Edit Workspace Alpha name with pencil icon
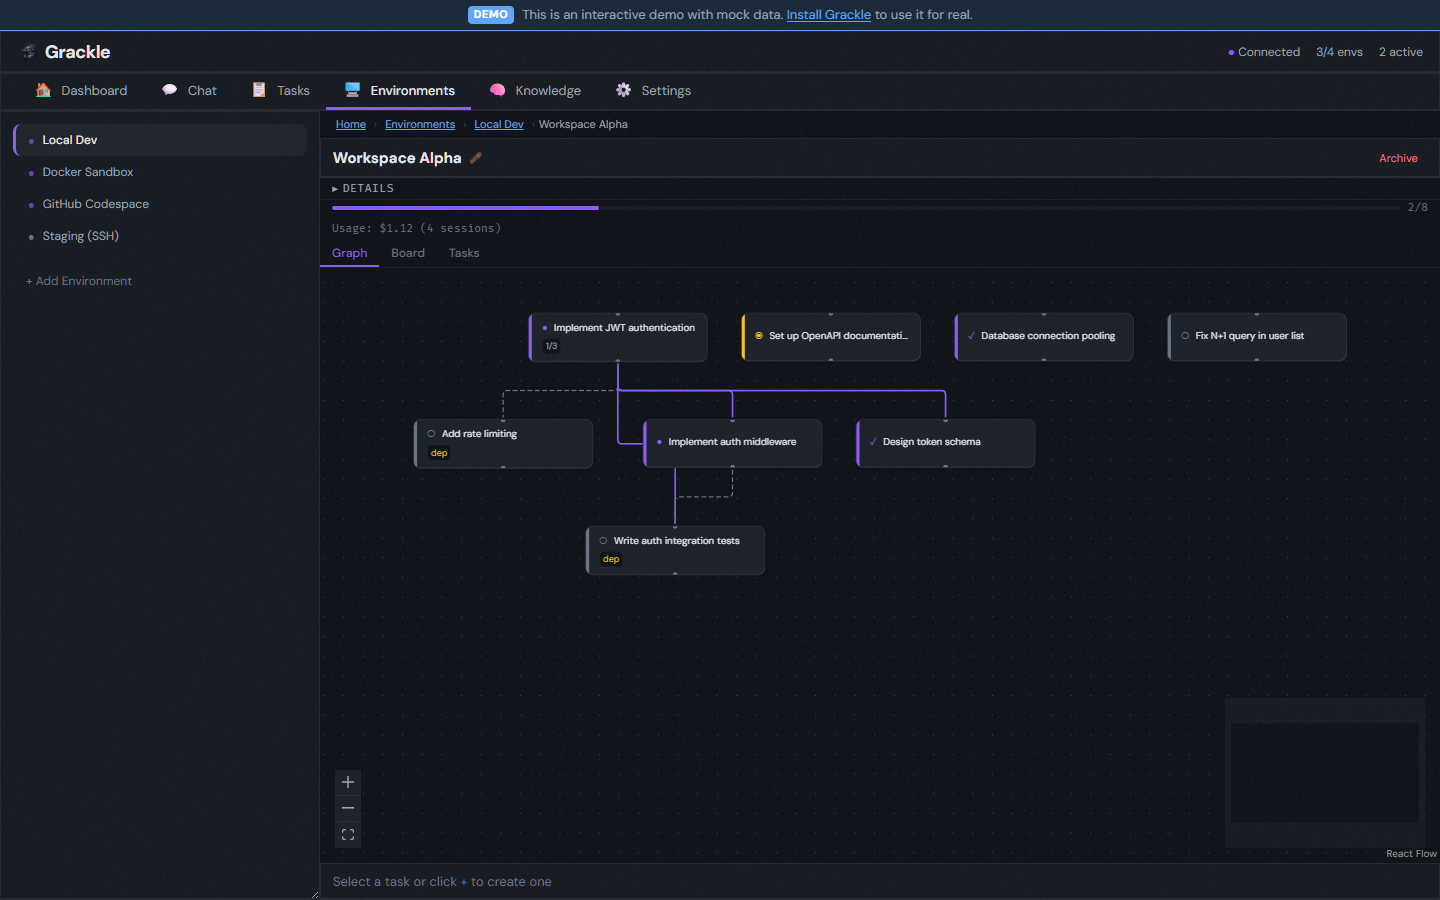Image resolution: width=1440 pixels, height=900 pixels. [x=476, y=158]
